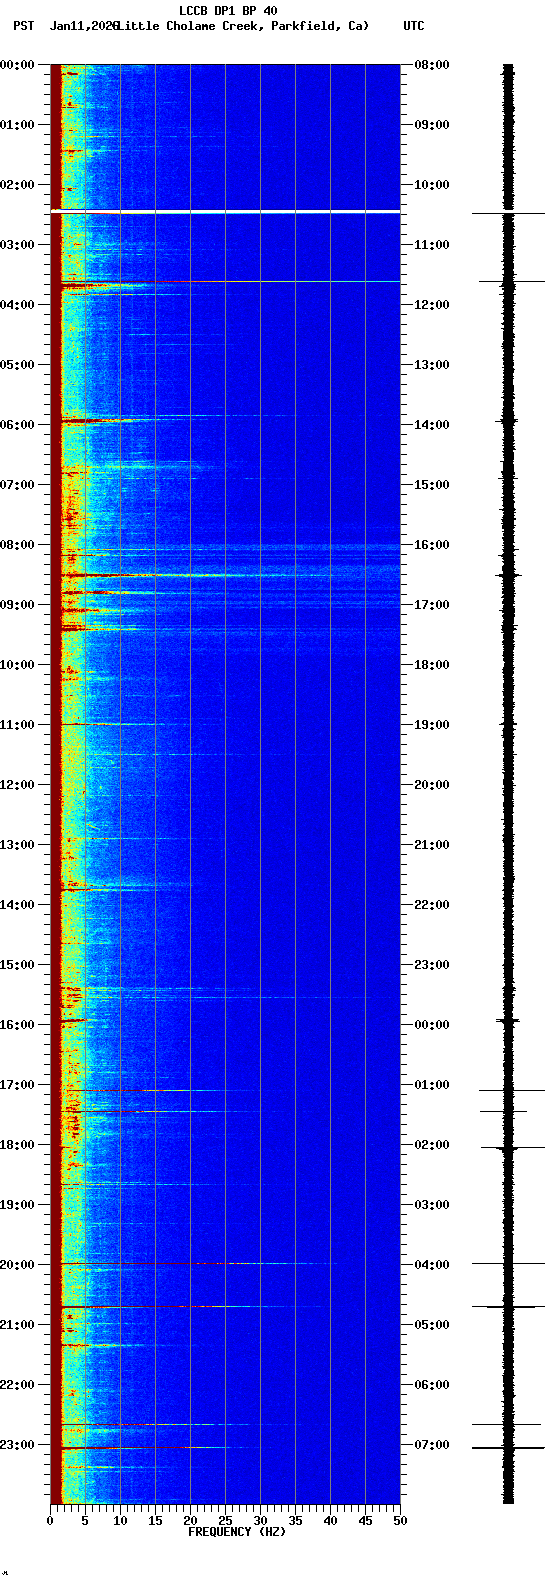Click the "PST" timezone label

[23, 26]
